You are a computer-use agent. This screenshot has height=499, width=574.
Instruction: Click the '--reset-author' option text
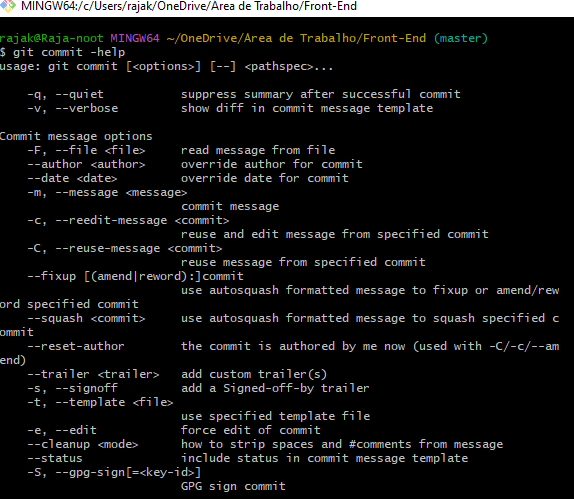pyautogui.click(x=76, y=346)
